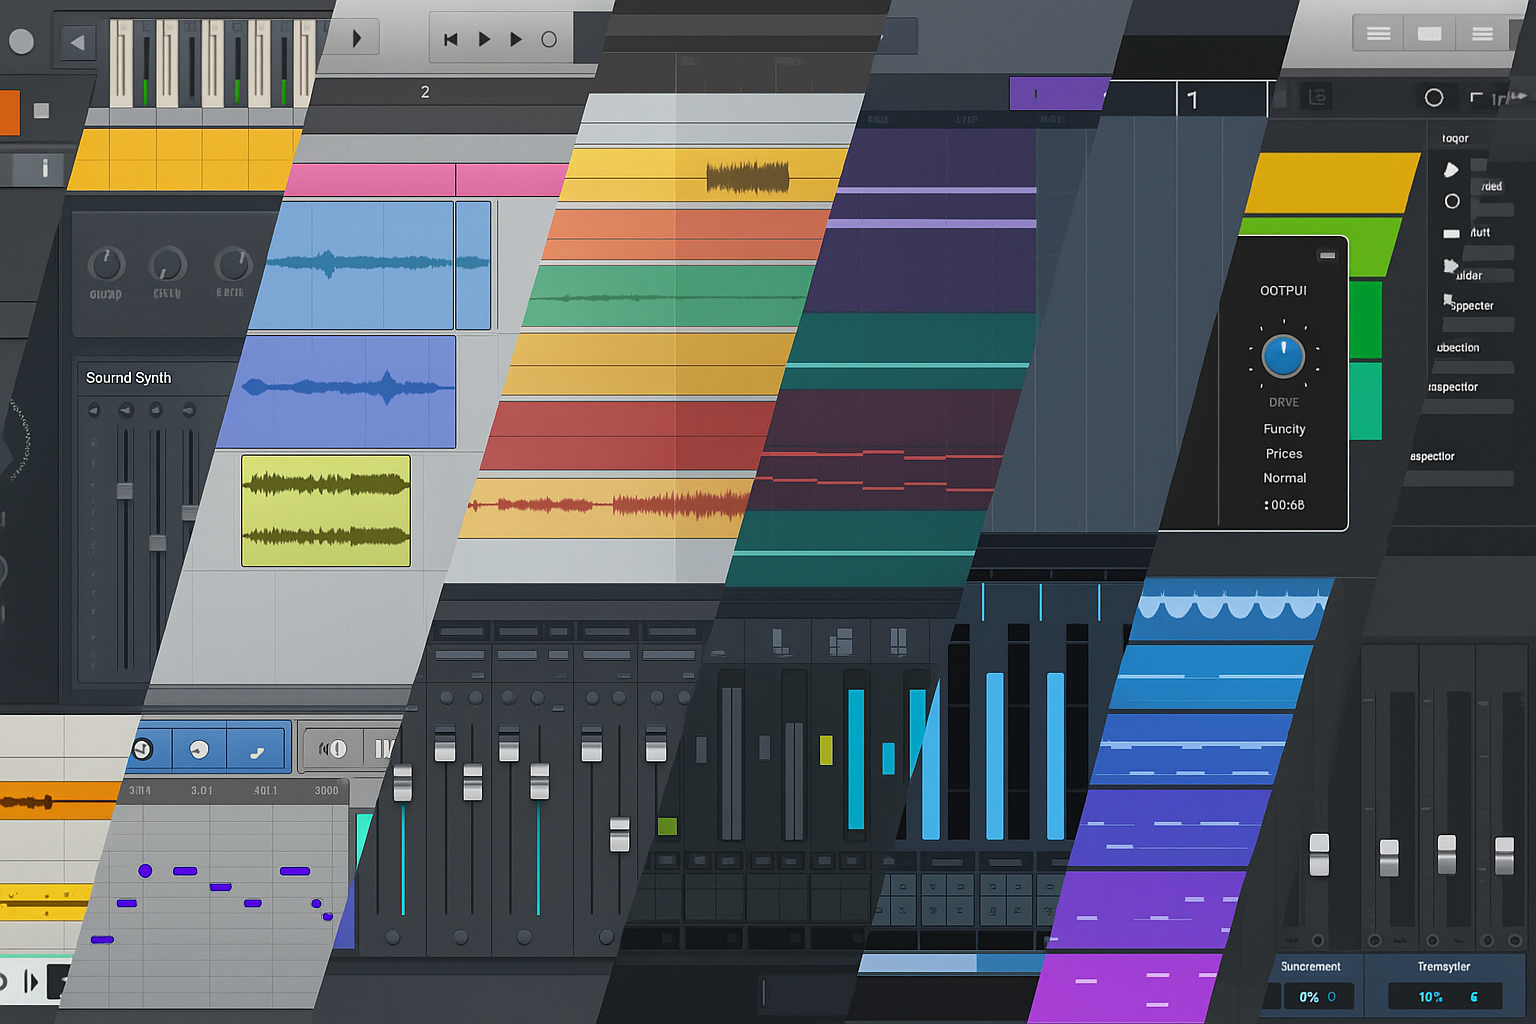Click first small arrow under Sound Synth
Viewport: 1536px width, 1024px height.
coord(94,410)
